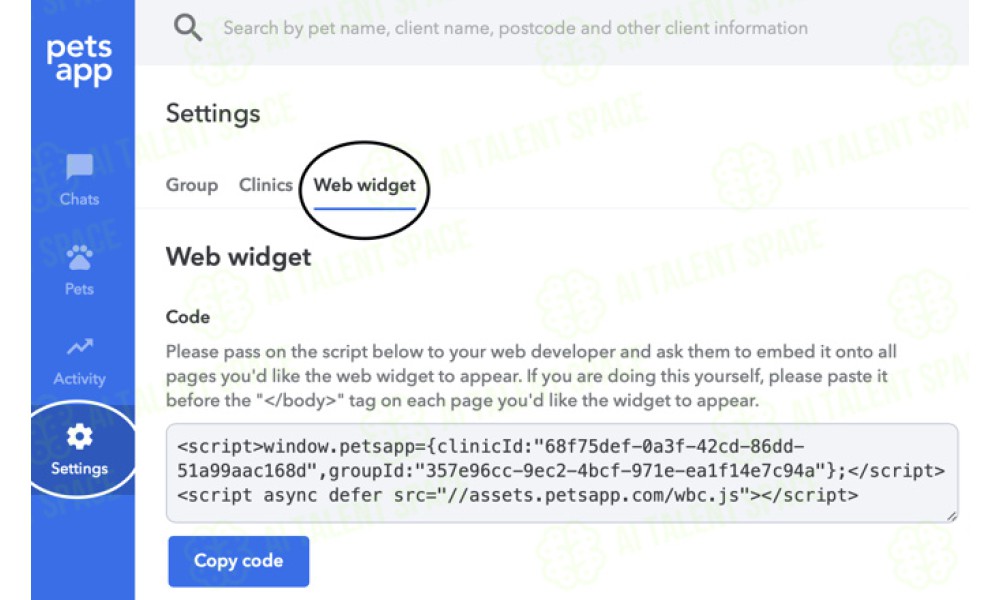This screenshot has height=600, width=1000.
Task: Click the code box resize handle corner
Action: (951, 516)
